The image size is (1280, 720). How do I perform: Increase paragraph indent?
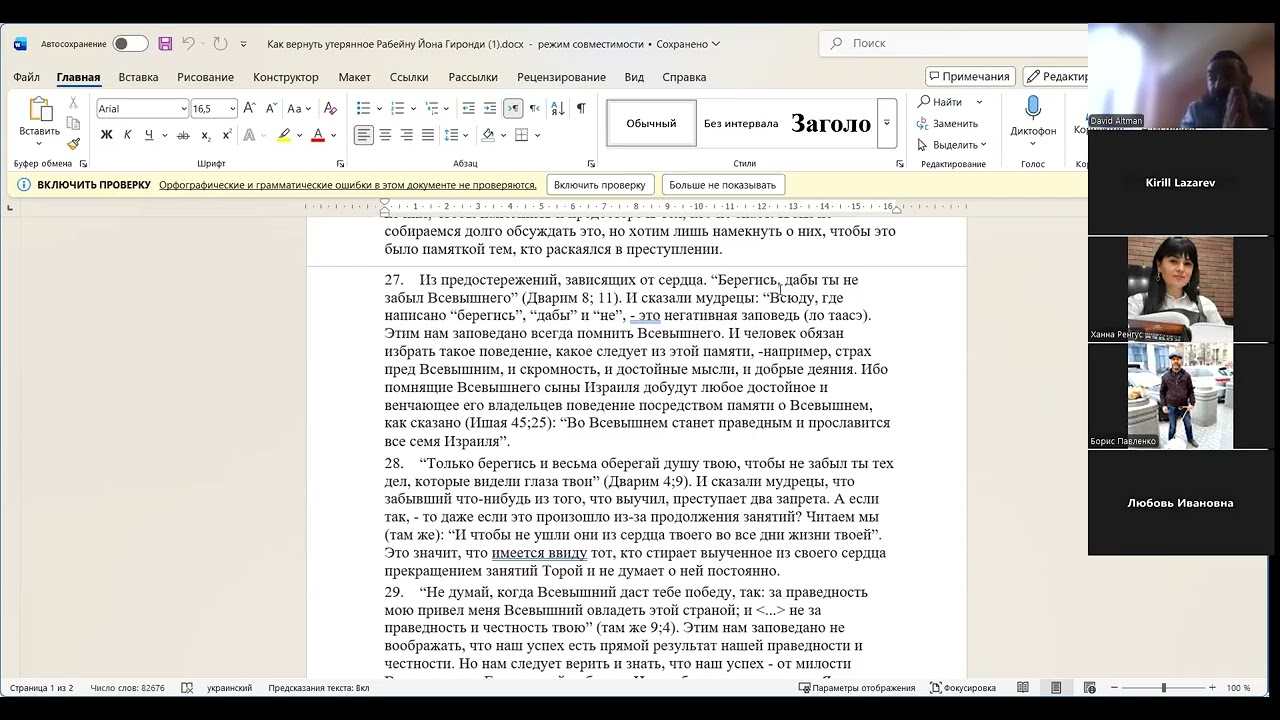[490, 108]
